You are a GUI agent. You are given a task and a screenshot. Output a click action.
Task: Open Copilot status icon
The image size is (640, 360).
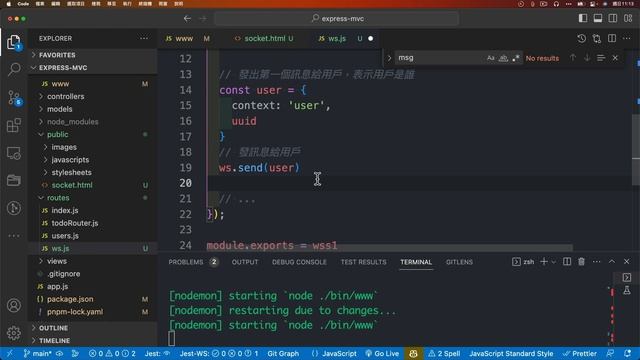click(x=413, y=353)
